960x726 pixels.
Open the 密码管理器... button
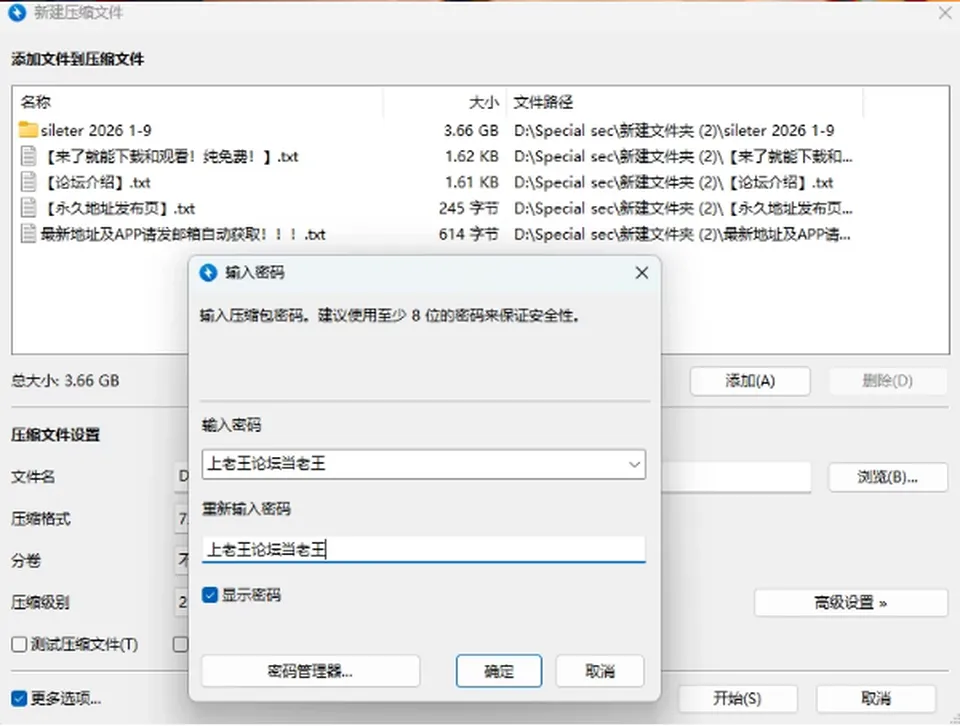(310, 671)
